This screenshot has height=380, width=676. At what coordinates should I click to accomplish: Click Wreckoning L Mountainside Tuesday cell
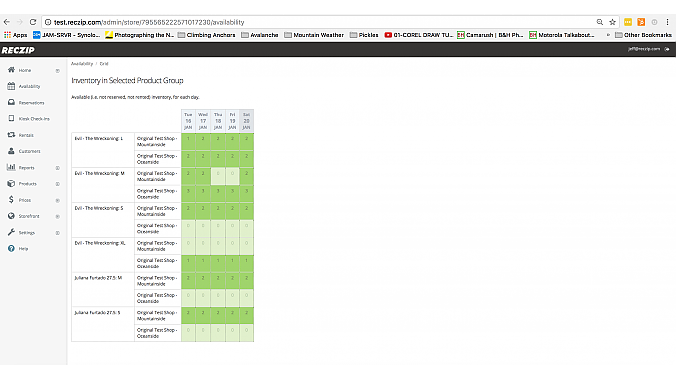188,141
